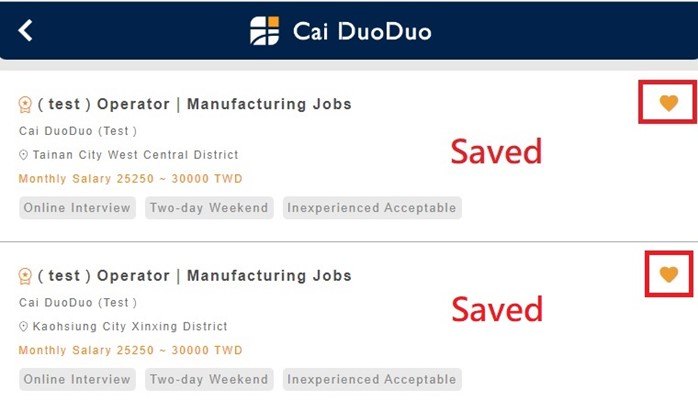Click the location pin beside Tainan City
Screen dimensions: 698x412
(x=24, y=155)
